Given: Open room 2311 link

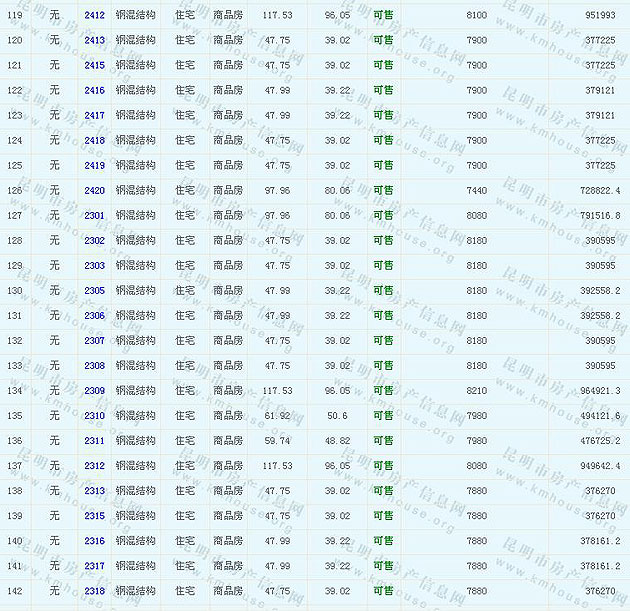Looking at the screenshot, I should click(94, 441).
